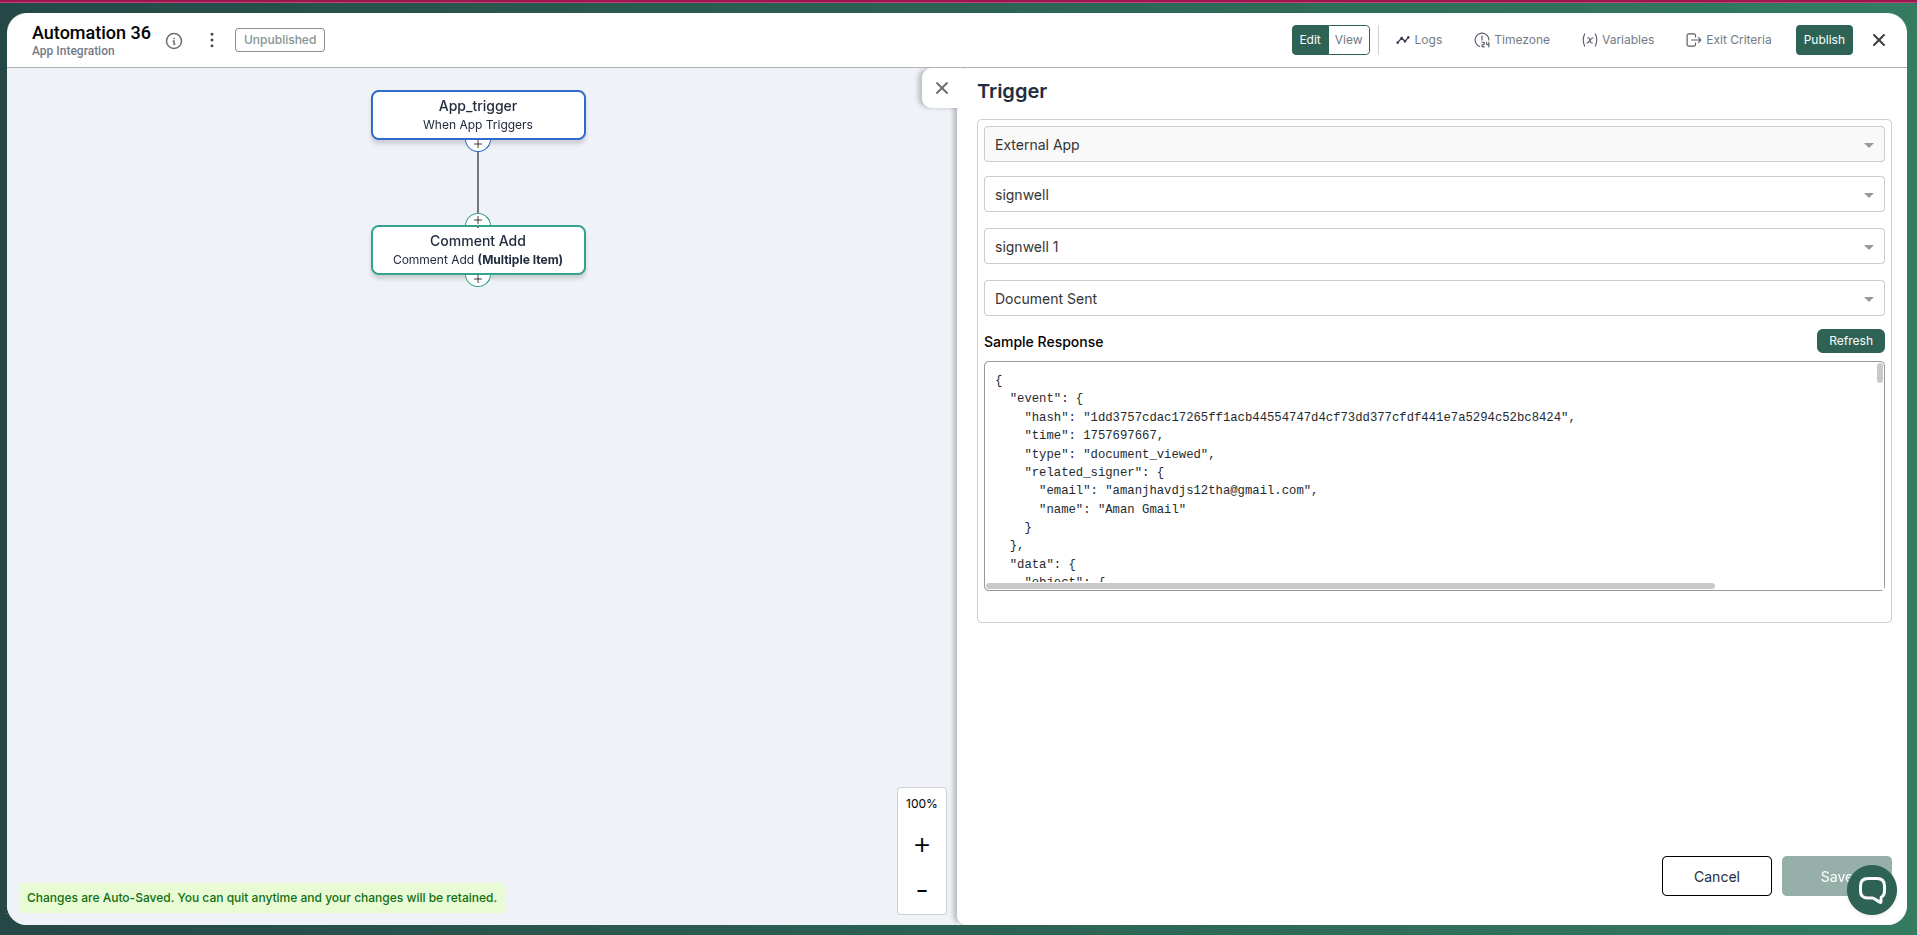Open the Logs panel
The width and height of the screenshot is (1917, 935).
[1418, 40]
